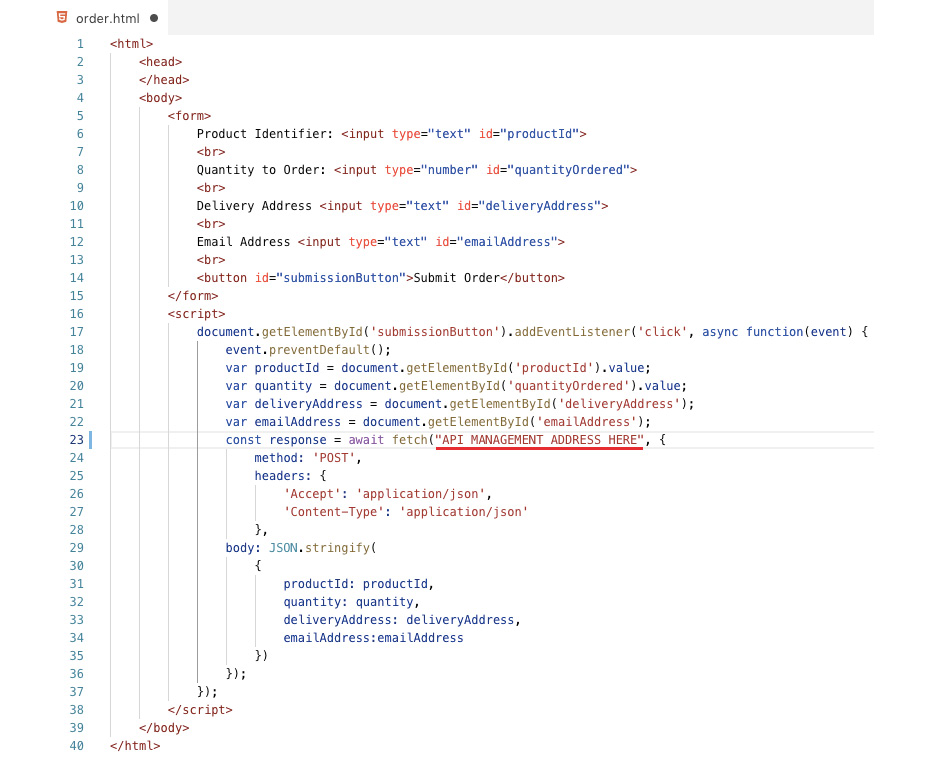Viewport: 925px width, 763px height.
Task: Click the 'Content-Type' header on line 27
Action: pos(334,512)
